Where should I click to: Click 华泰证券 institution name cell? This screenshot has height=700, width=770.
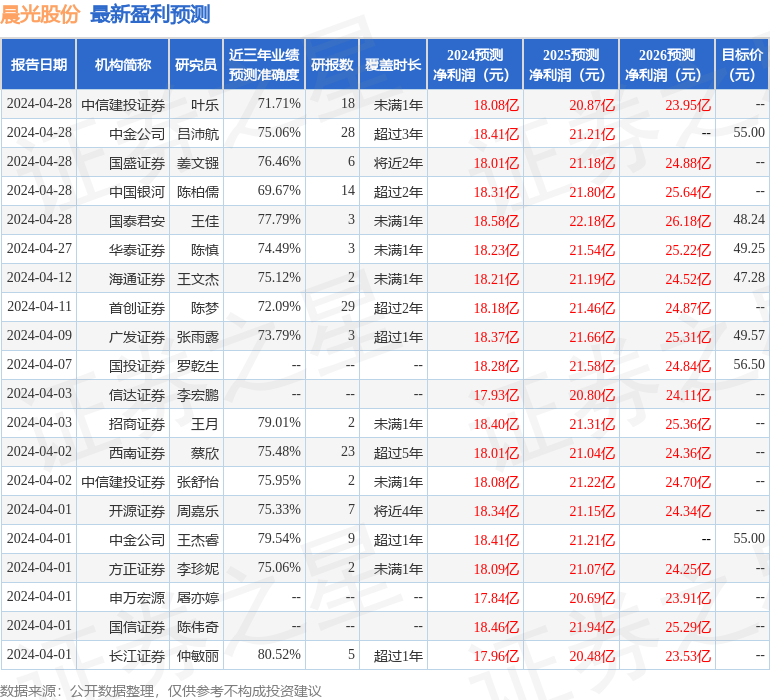point(137,250)
